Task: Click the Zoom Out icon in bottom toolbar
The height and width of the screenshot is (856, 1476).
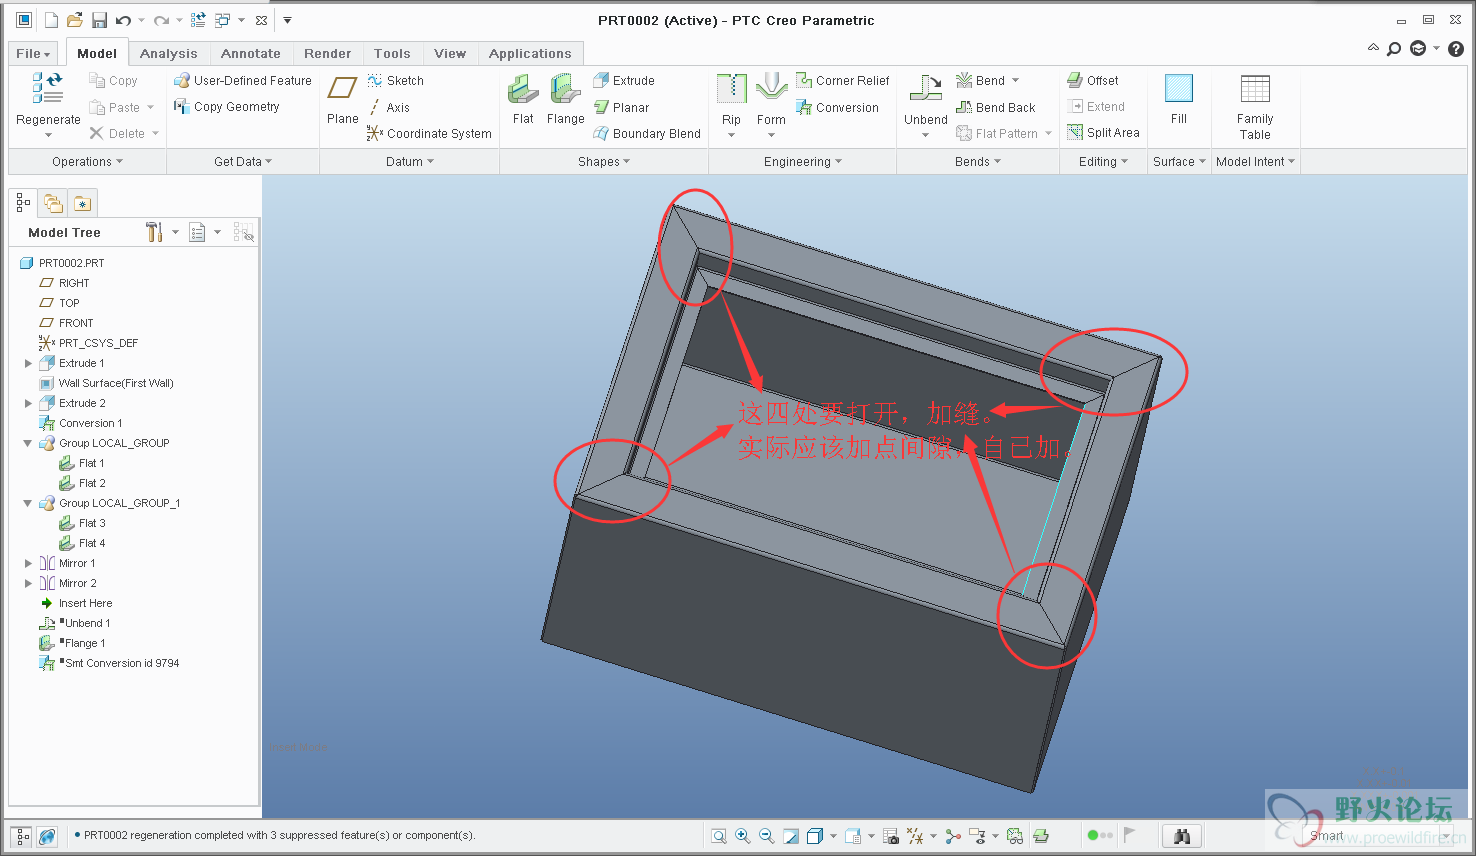Action: (x=767, y=836)
